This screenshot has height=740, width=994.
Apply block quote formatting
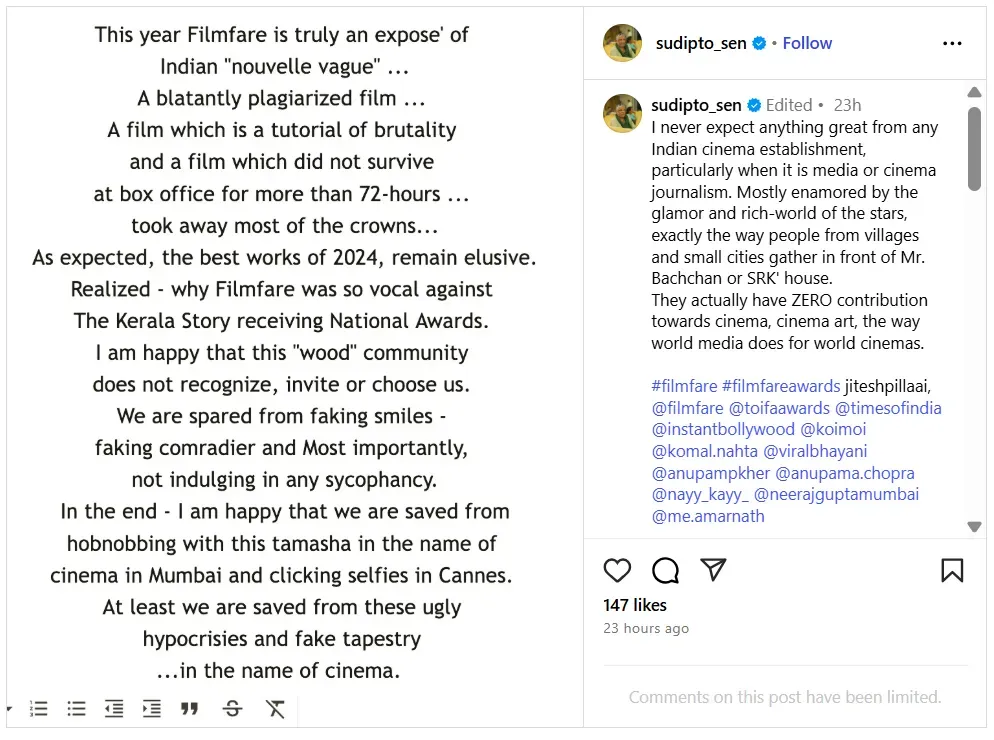click(190, 709)
